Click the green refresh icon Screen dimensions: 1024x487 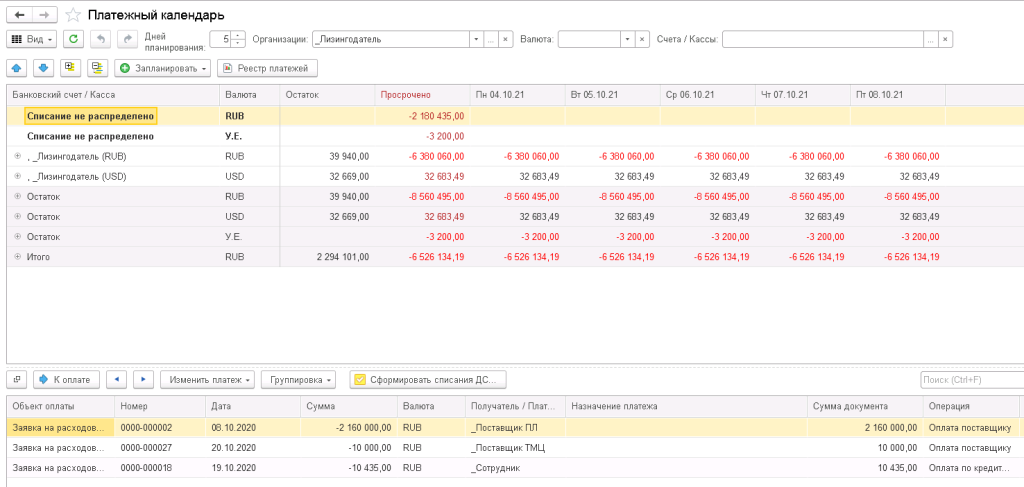(x=73, y=39)
